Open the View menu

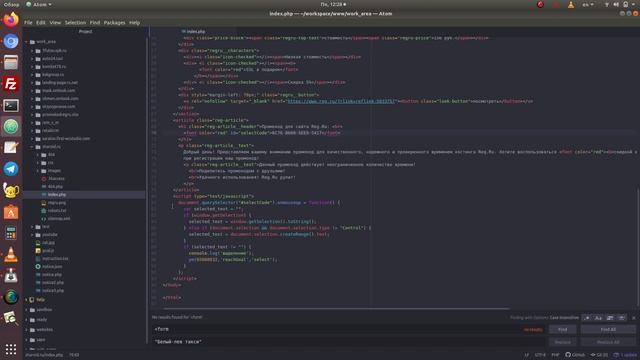click(x=55, y=22)
